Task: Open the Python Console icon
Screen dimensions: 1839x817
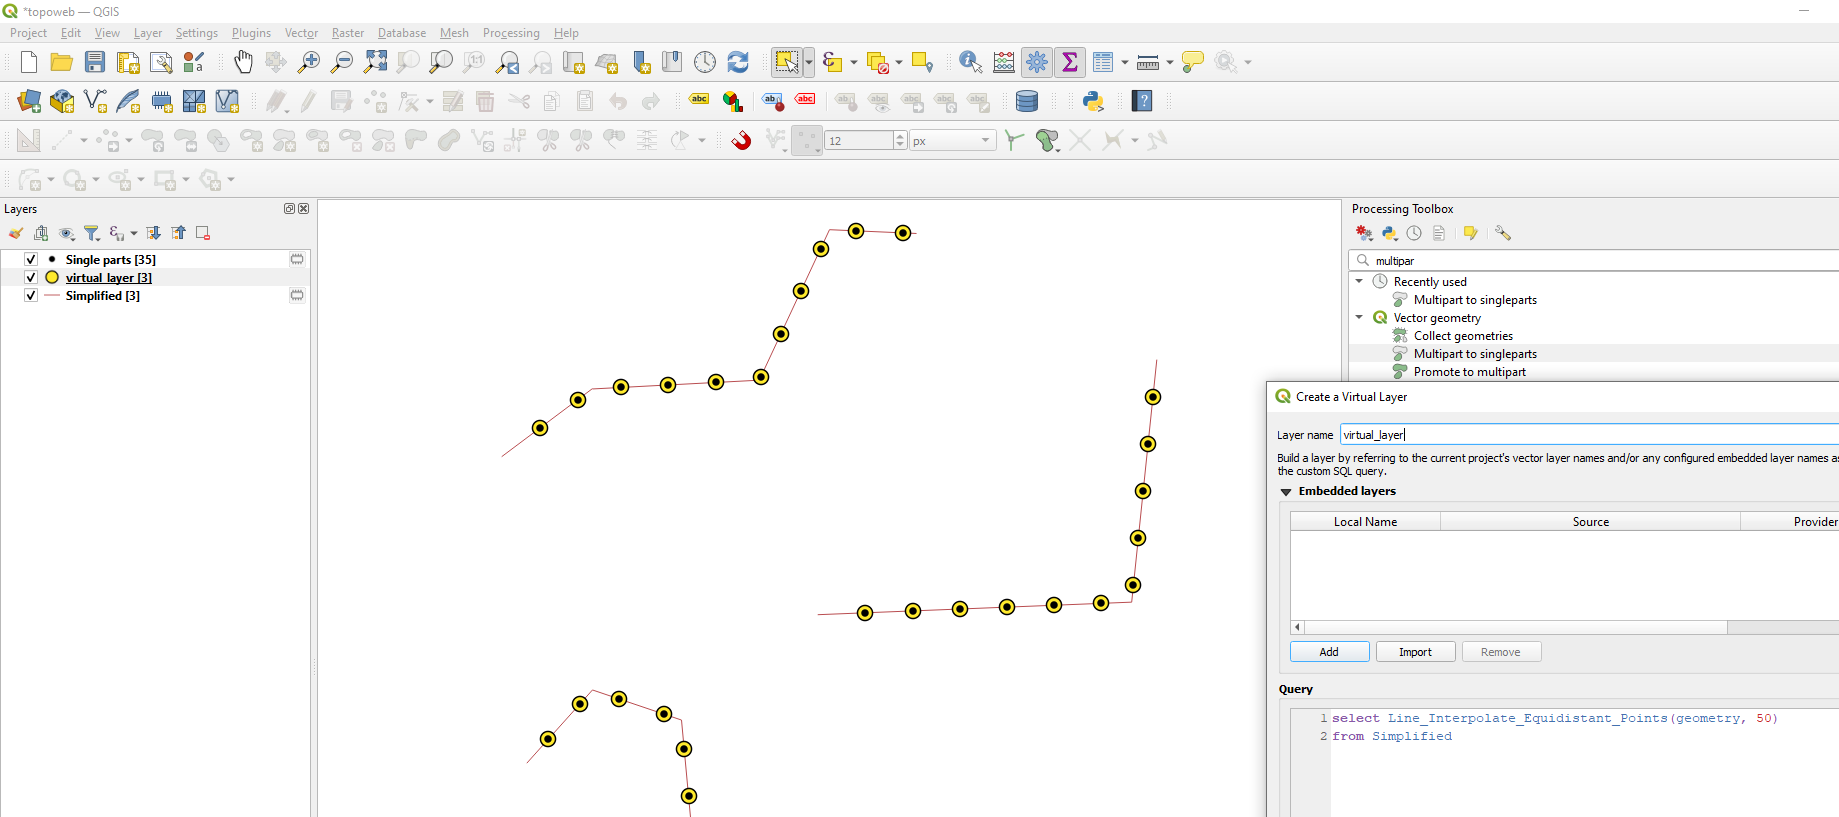Action: (1093, 101)
